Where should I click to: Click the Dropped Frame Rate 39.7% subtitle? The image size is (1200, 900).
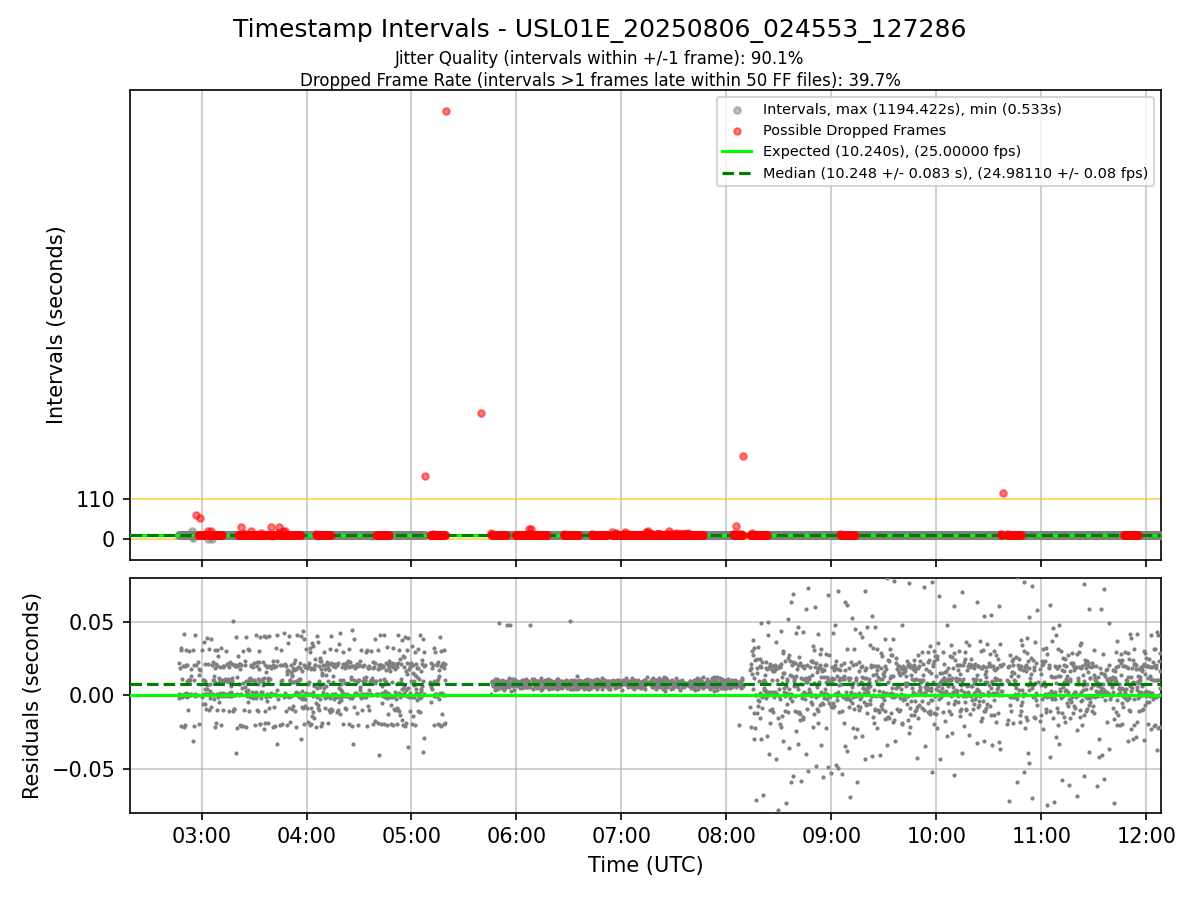tap(599, 80)
